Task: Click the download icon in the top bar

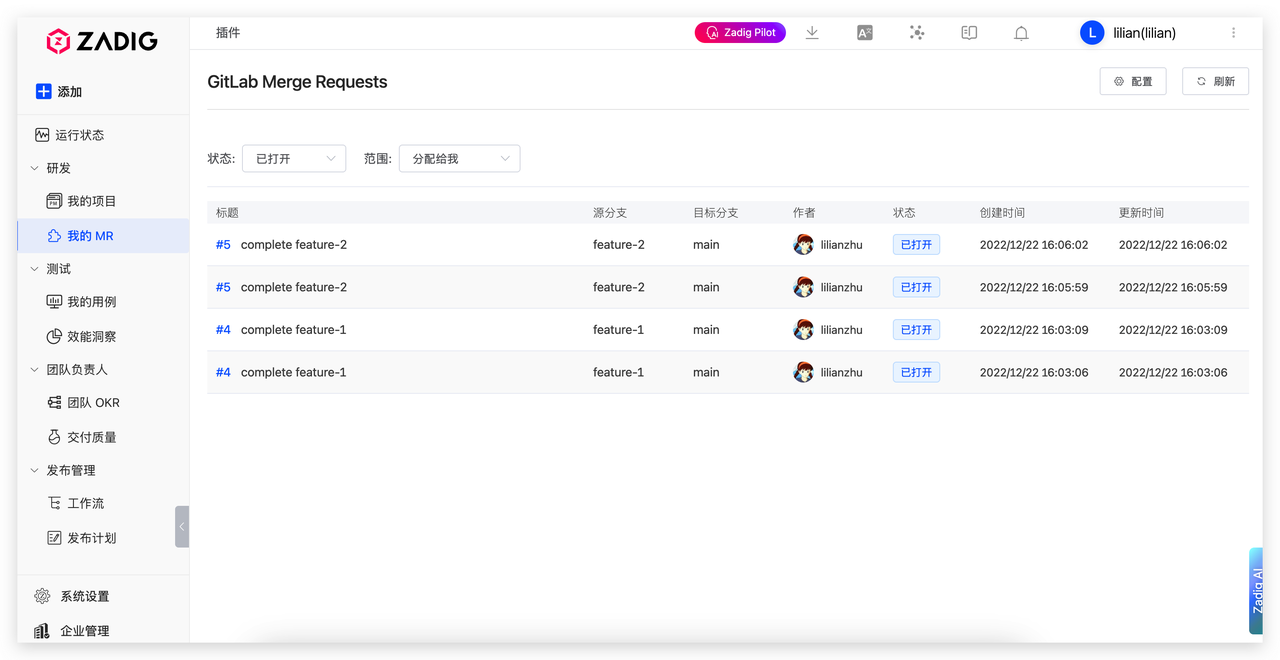Action: point(812,32)
